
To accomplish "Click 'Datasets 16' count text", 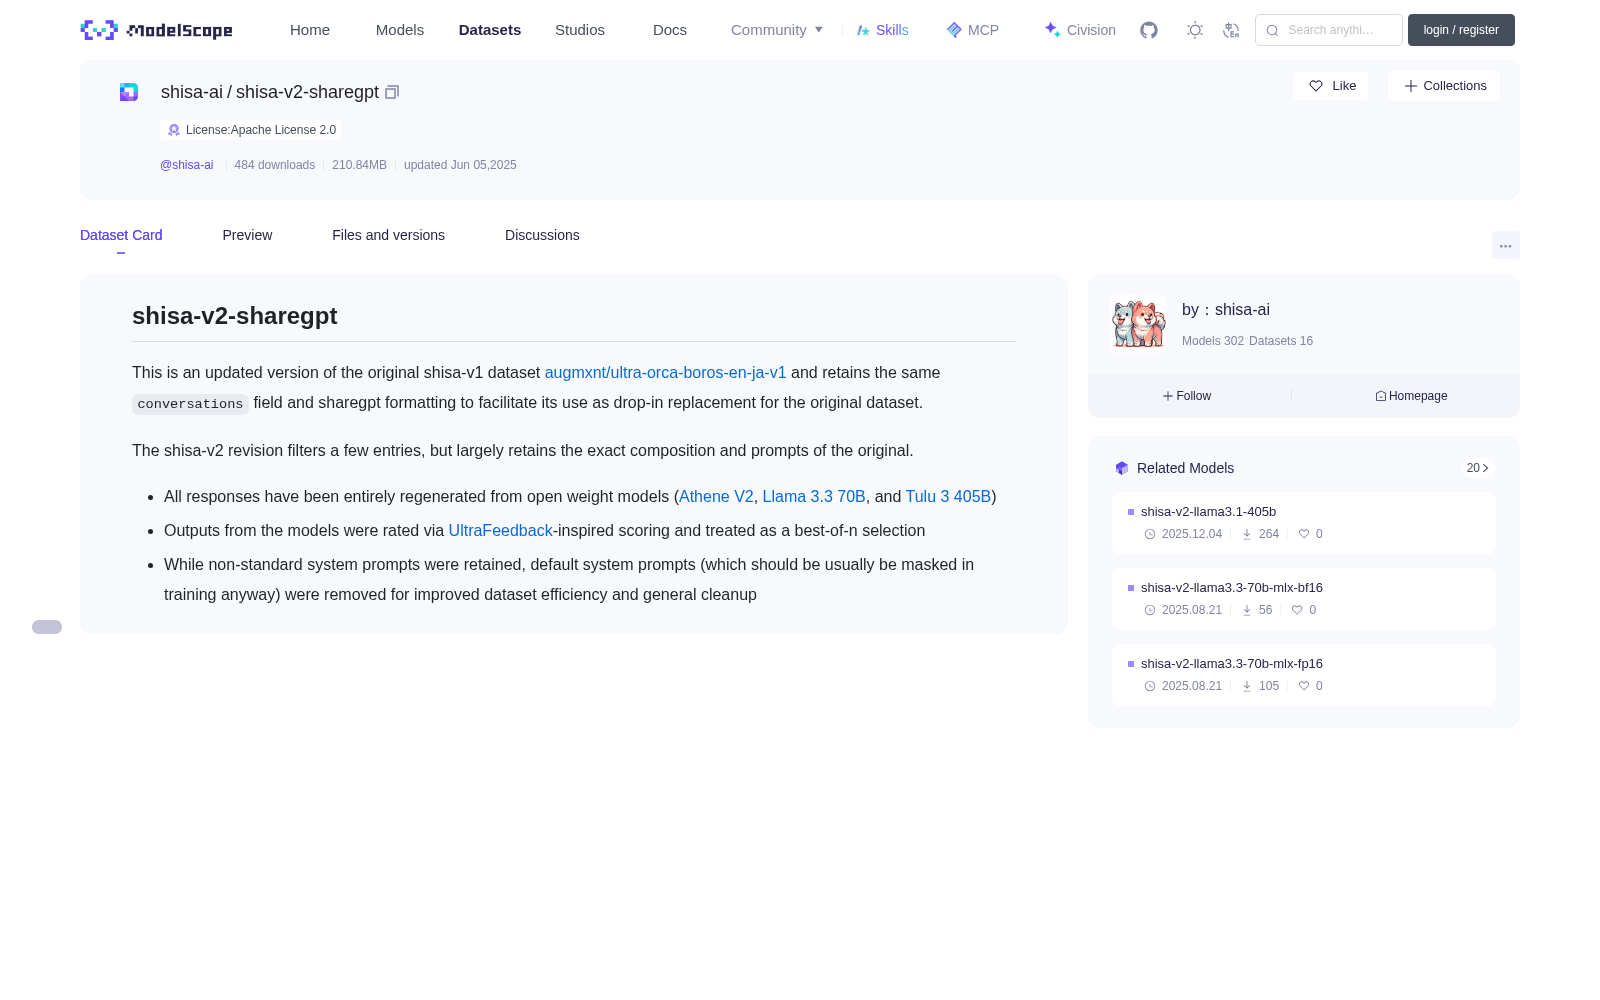I will pyautogui.click(x=1281, y=341).
